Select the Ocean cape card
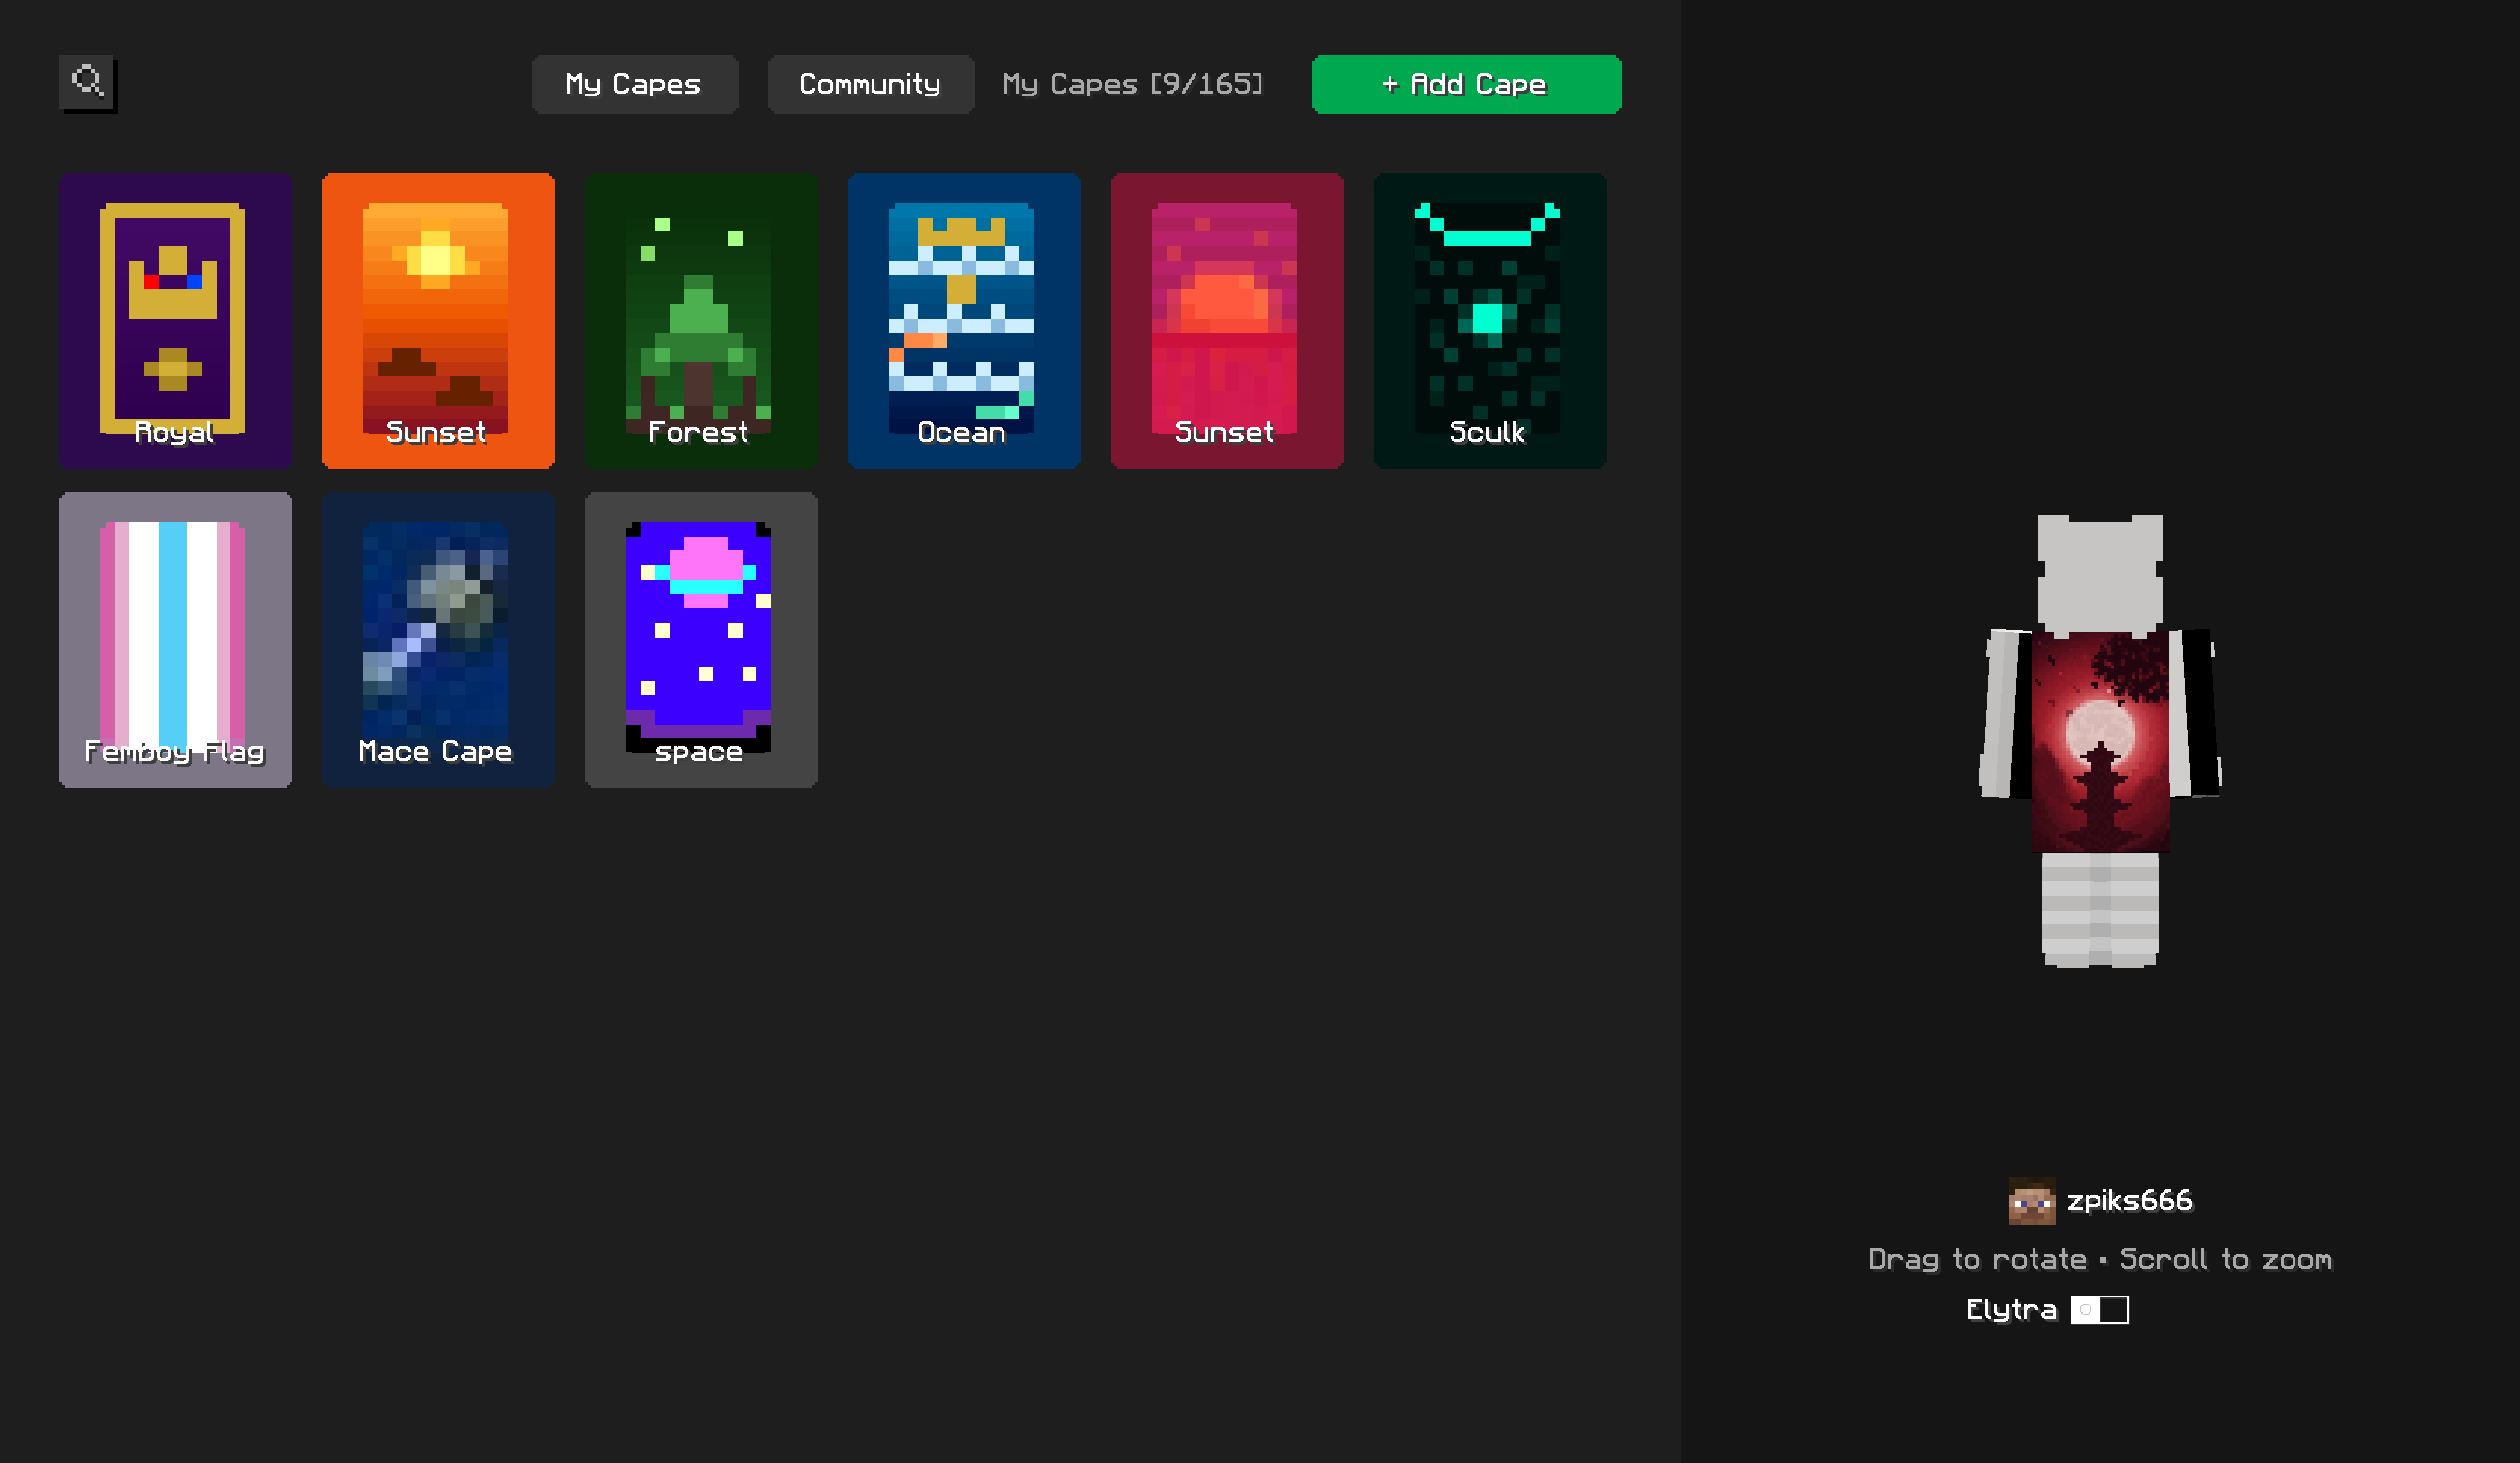2520x1463 pixels. pyautogui.click(x=964, y=320)
